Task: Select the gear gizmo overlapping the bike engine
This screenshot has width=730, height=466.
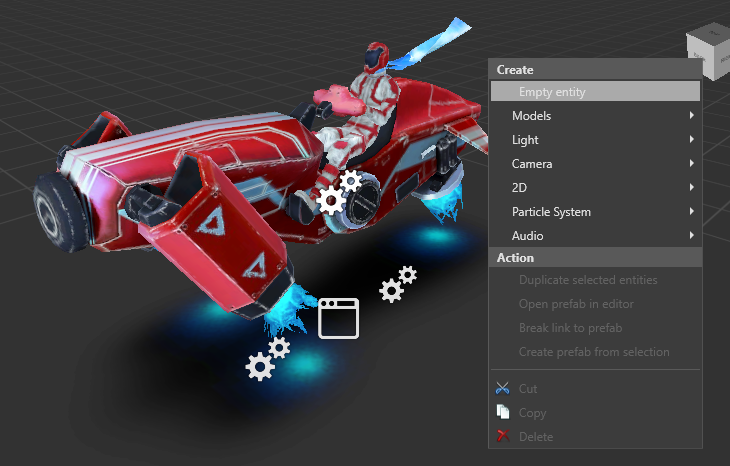Action: [337, 194]
